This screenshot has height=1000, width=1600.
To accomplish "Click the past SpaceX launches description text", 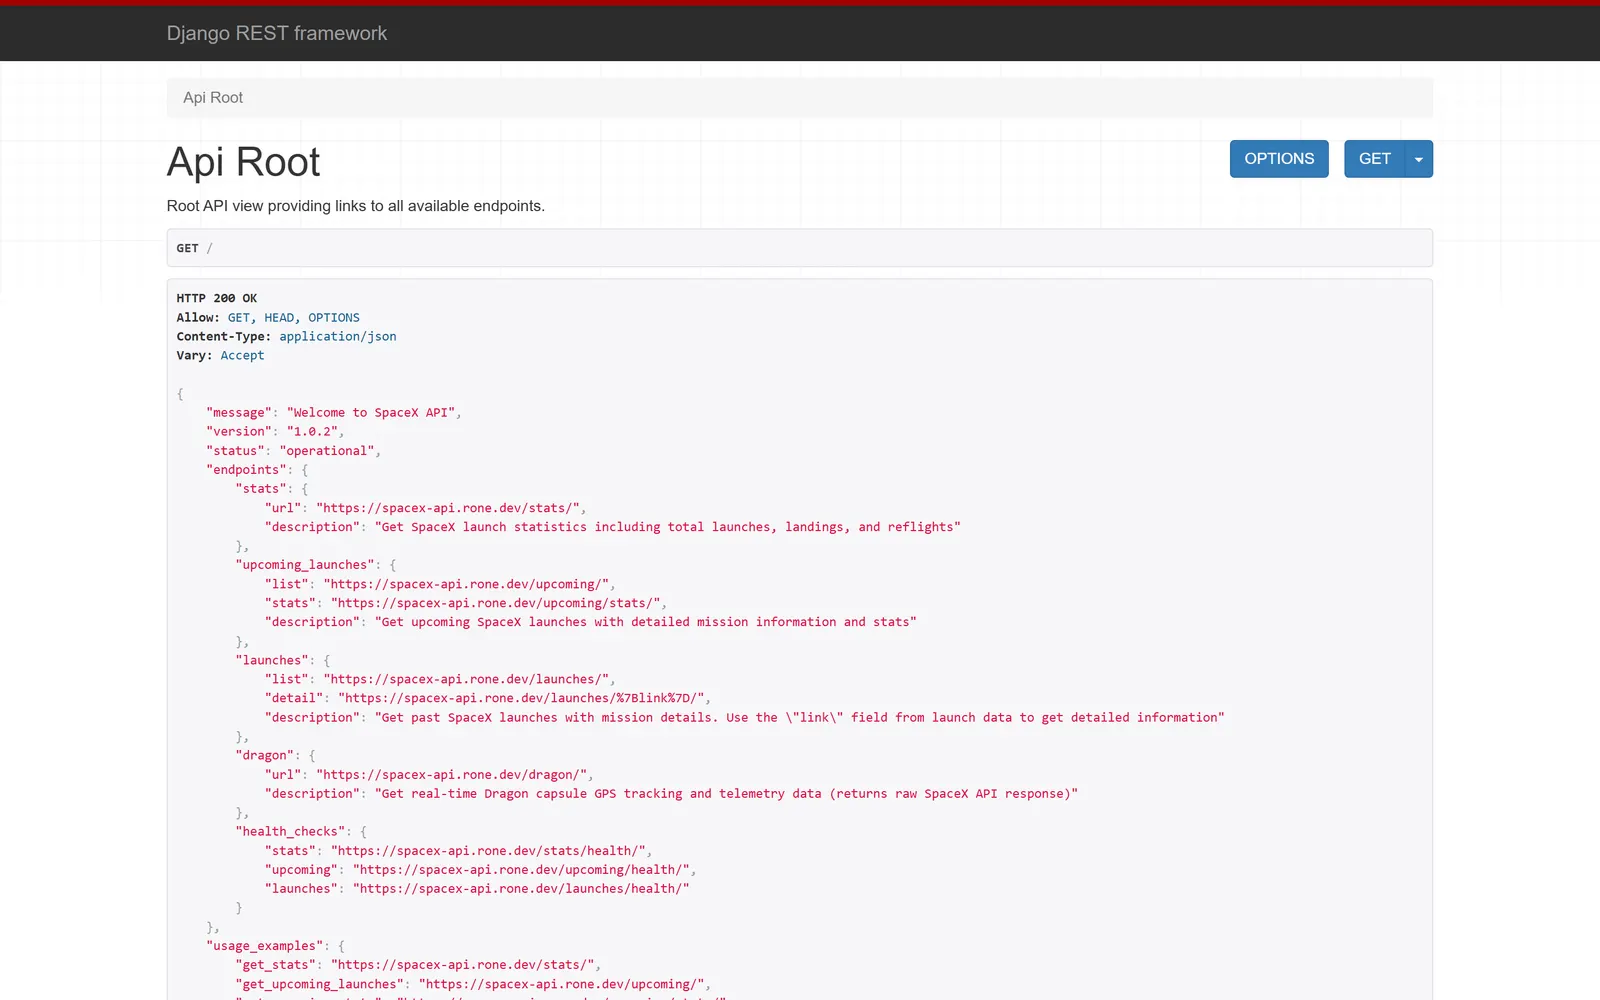I will (800, 718).
